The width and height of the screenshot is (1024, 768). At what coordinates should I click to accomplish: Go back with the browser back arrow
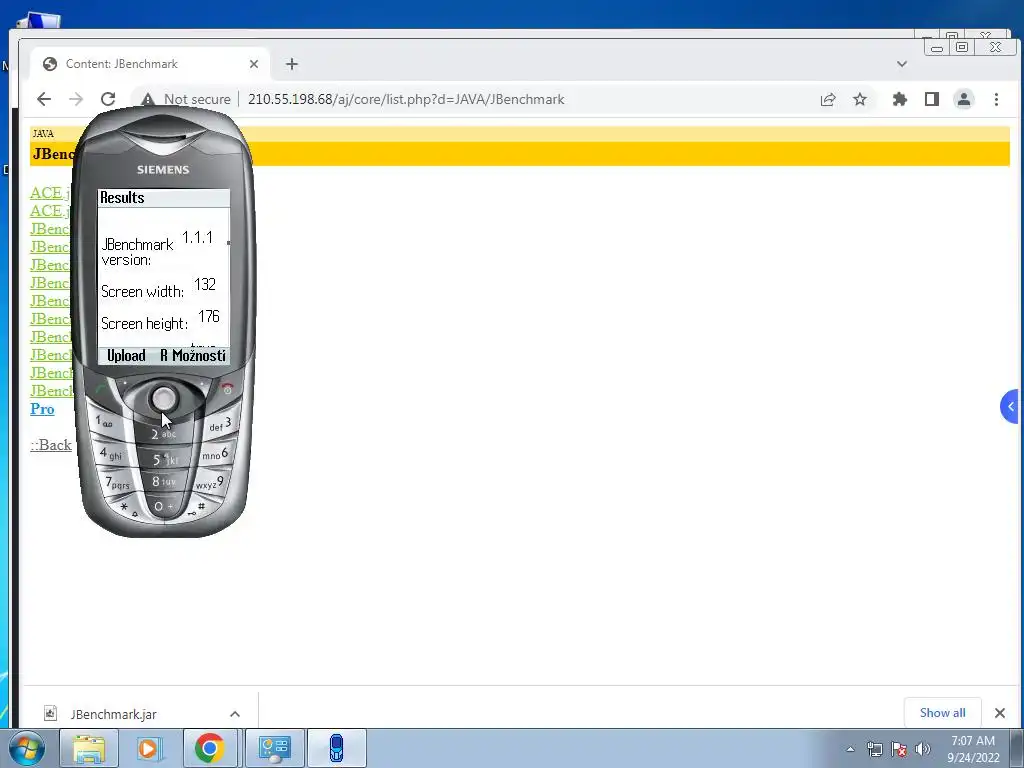pyautogui.click(x=44, y=99)
